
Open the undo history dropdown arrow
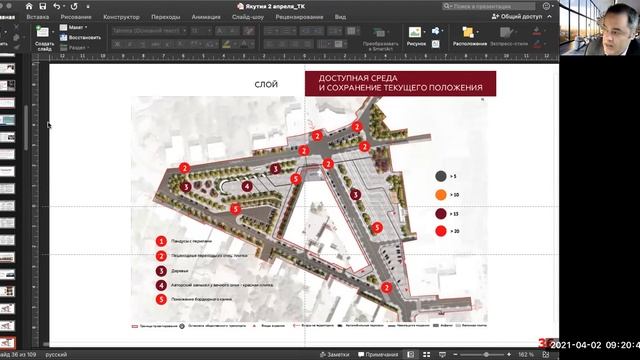click(64, 7)
